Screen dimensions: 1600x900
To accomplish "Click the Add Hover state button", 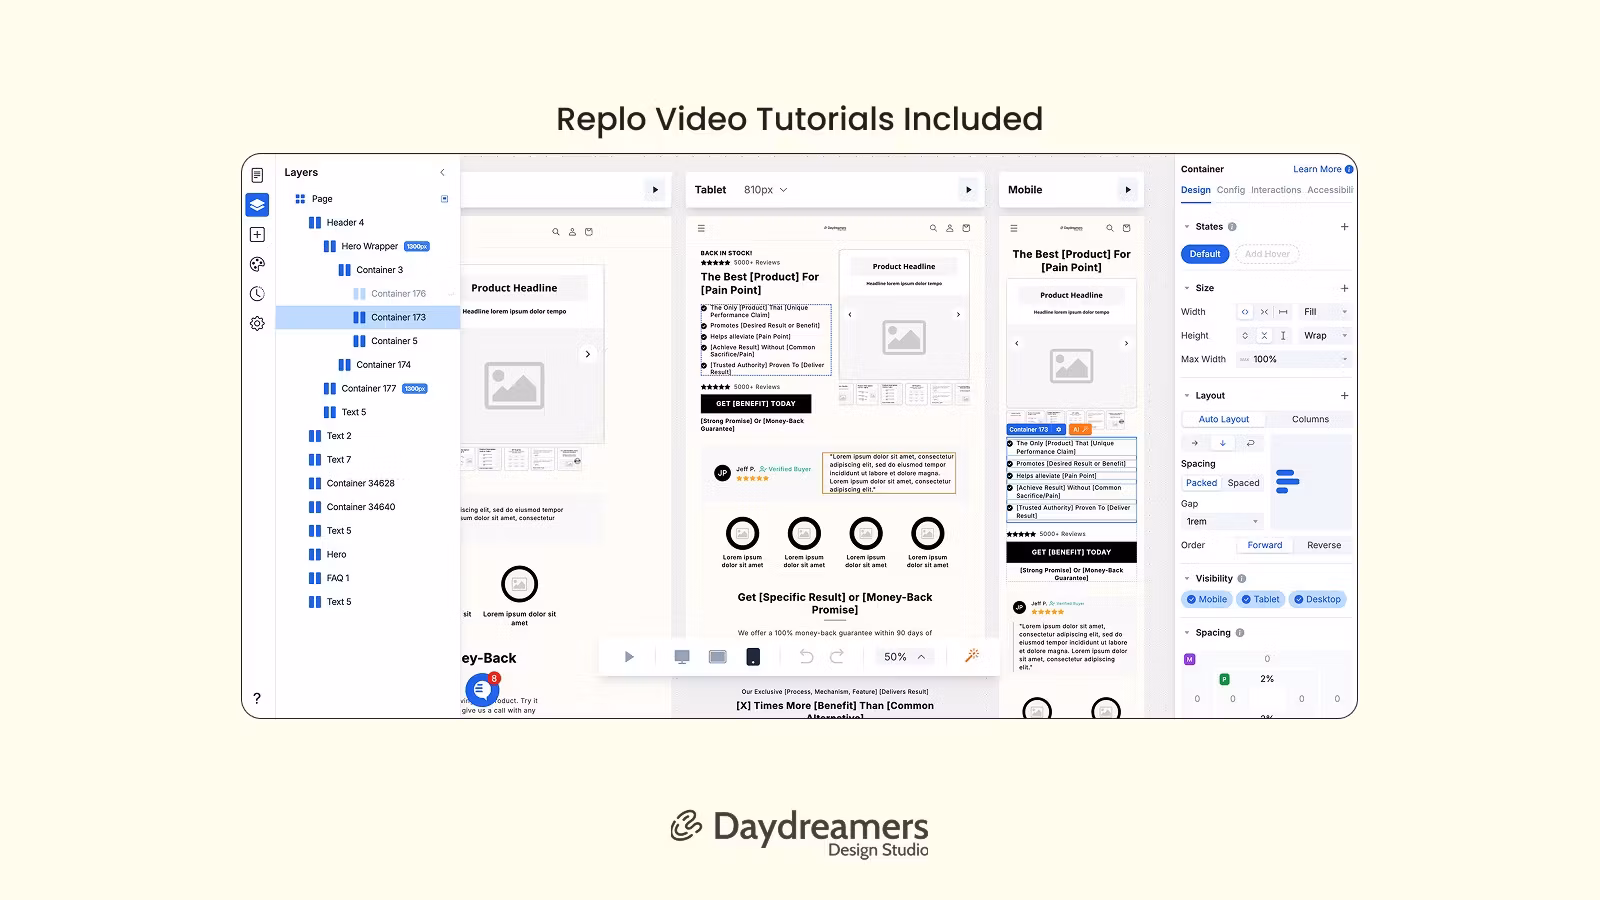I will click(1267, 254).
